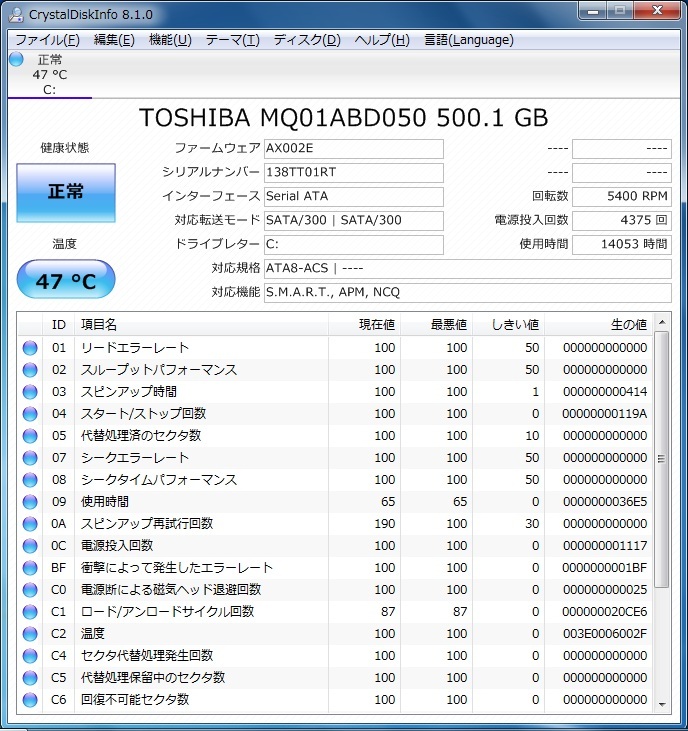Click the CrystalDiskInfo title bar icon
Viewport: 688px width, 731px height.
pos(16,15)
